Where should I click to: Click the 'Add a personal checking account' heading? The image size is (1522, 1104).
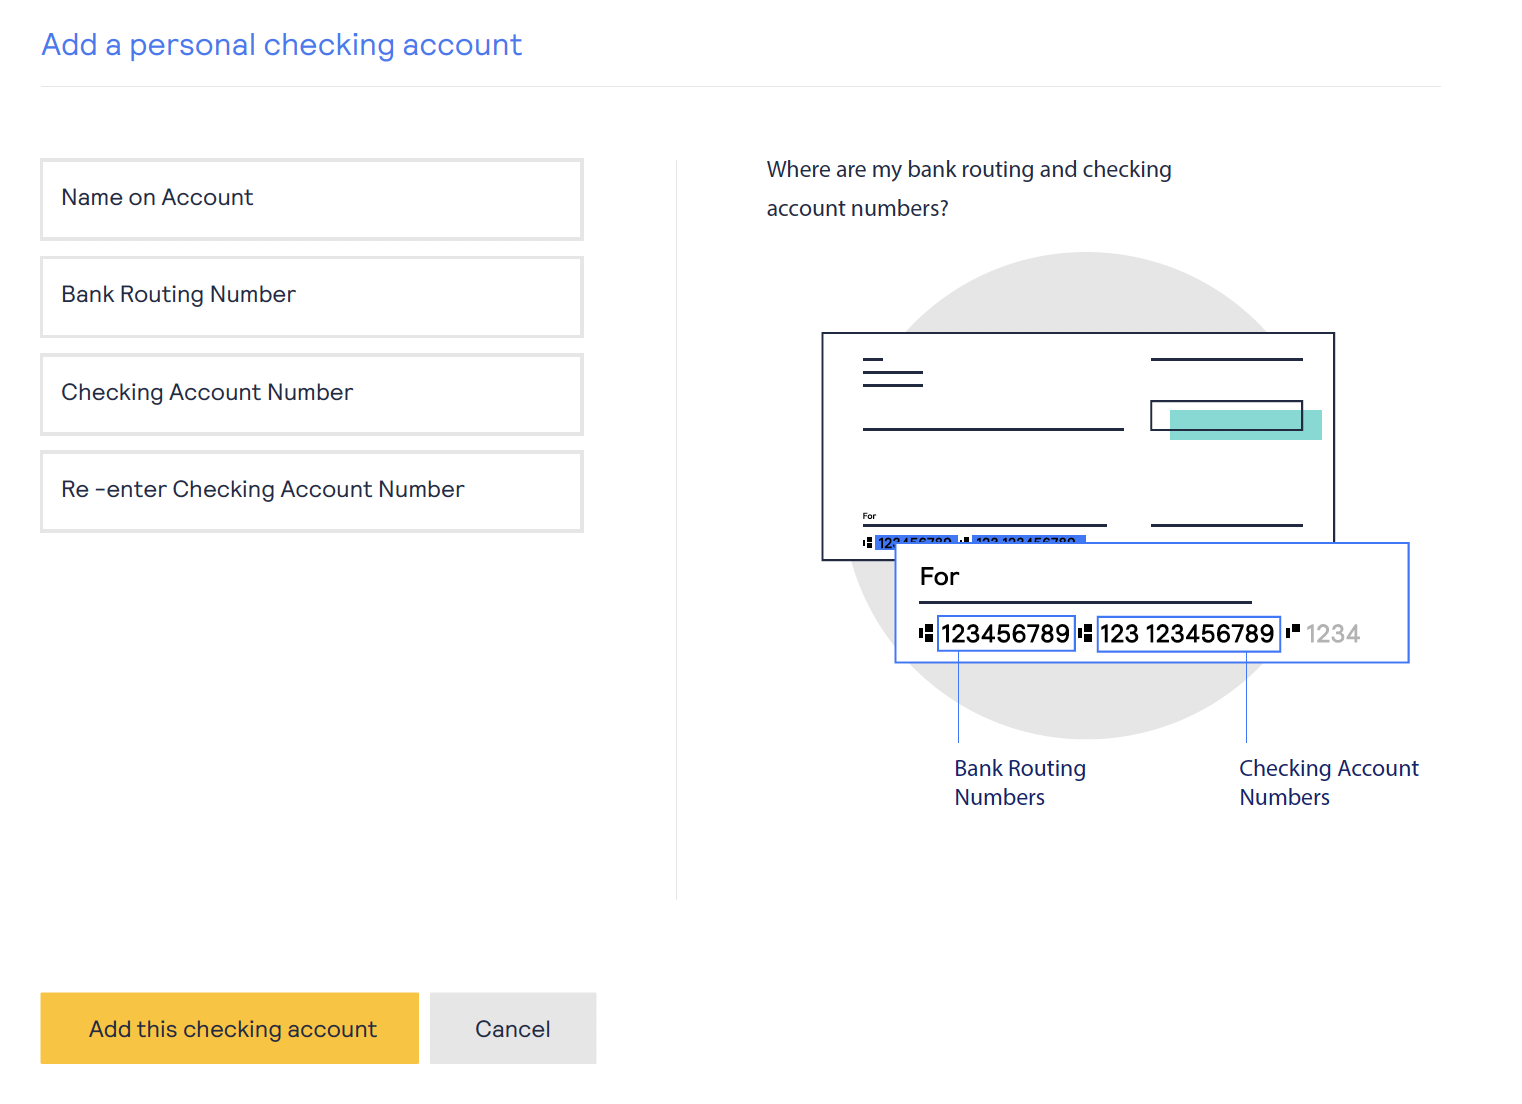coord(282,45)
